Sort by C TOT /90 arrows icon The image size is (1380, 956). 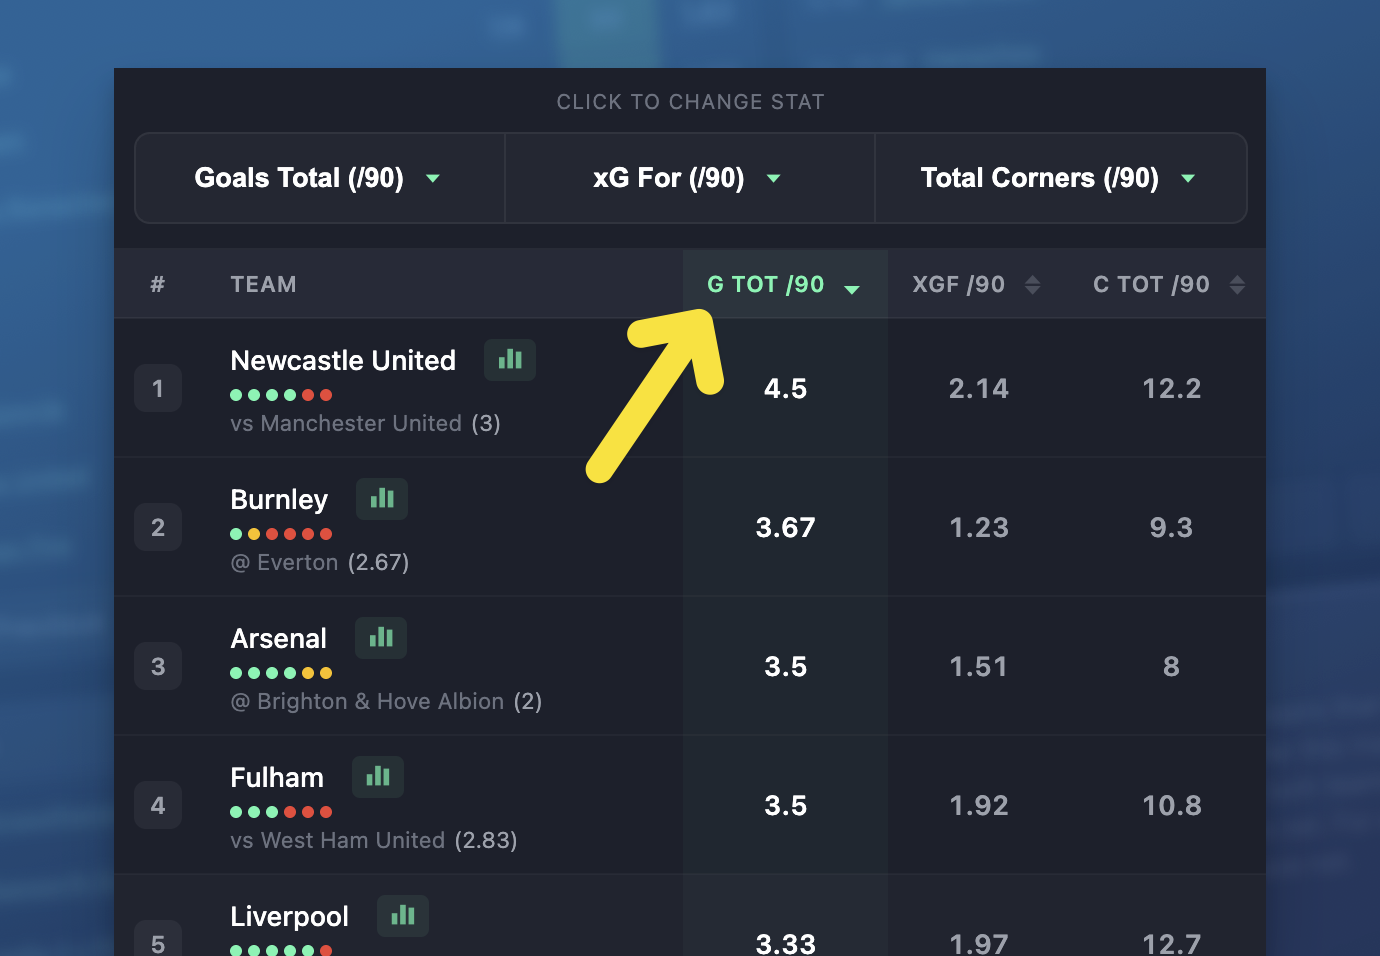pos(1237,285)
